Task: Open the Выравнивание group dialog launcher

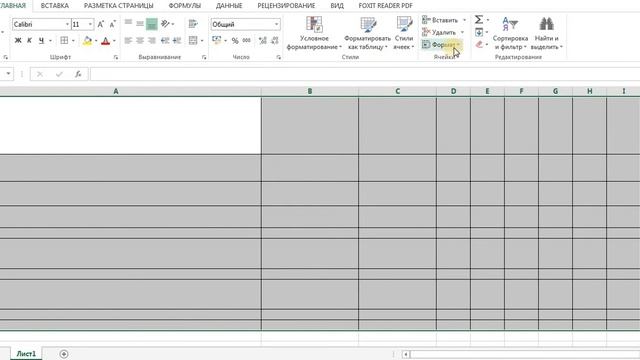Action: (x=204, y=58)
